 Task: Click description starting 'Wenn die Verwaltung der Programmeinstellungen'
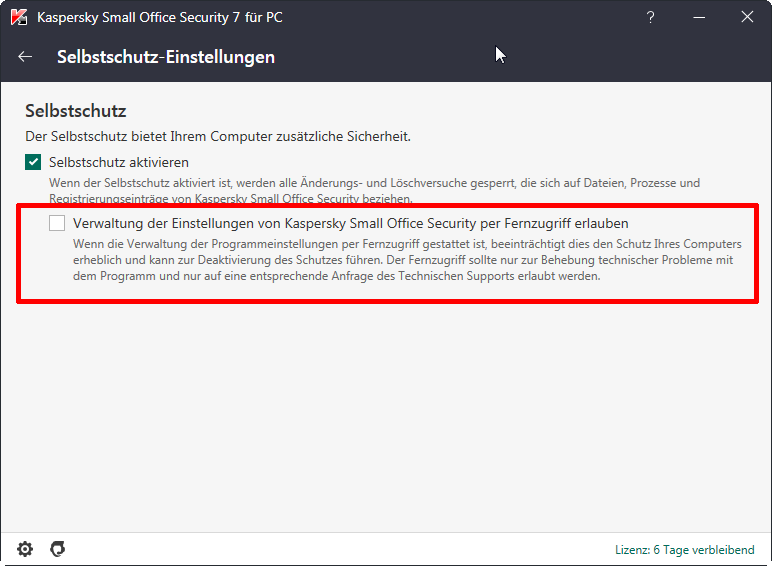click(407, 260)
